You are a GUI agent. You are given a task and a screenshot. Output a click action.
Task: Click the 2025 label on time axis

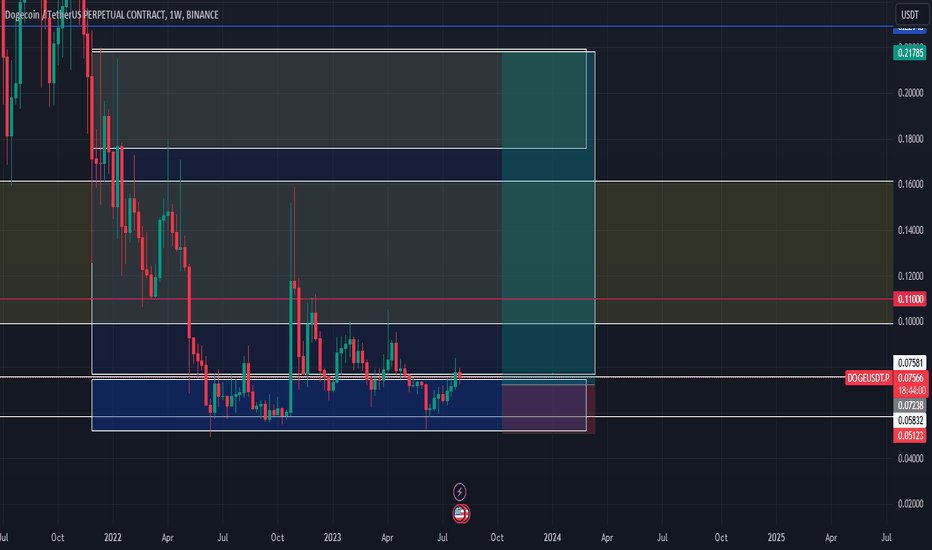click(776, 538)
